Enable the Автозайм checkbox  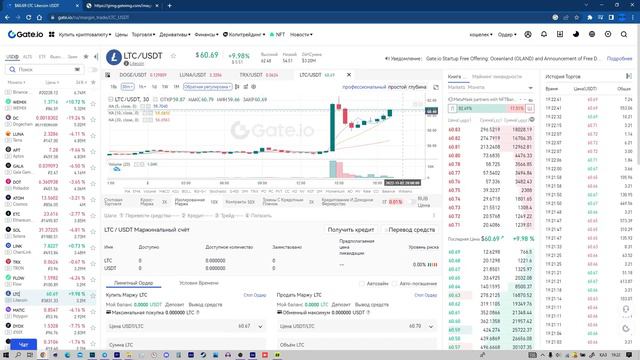(362, 283)
